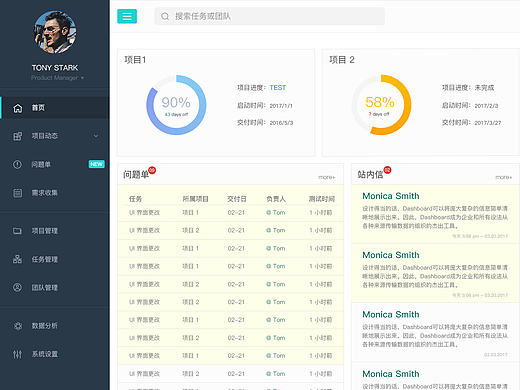
Task: Open 团队管理 menu item
Action: [x=45, y=287]
